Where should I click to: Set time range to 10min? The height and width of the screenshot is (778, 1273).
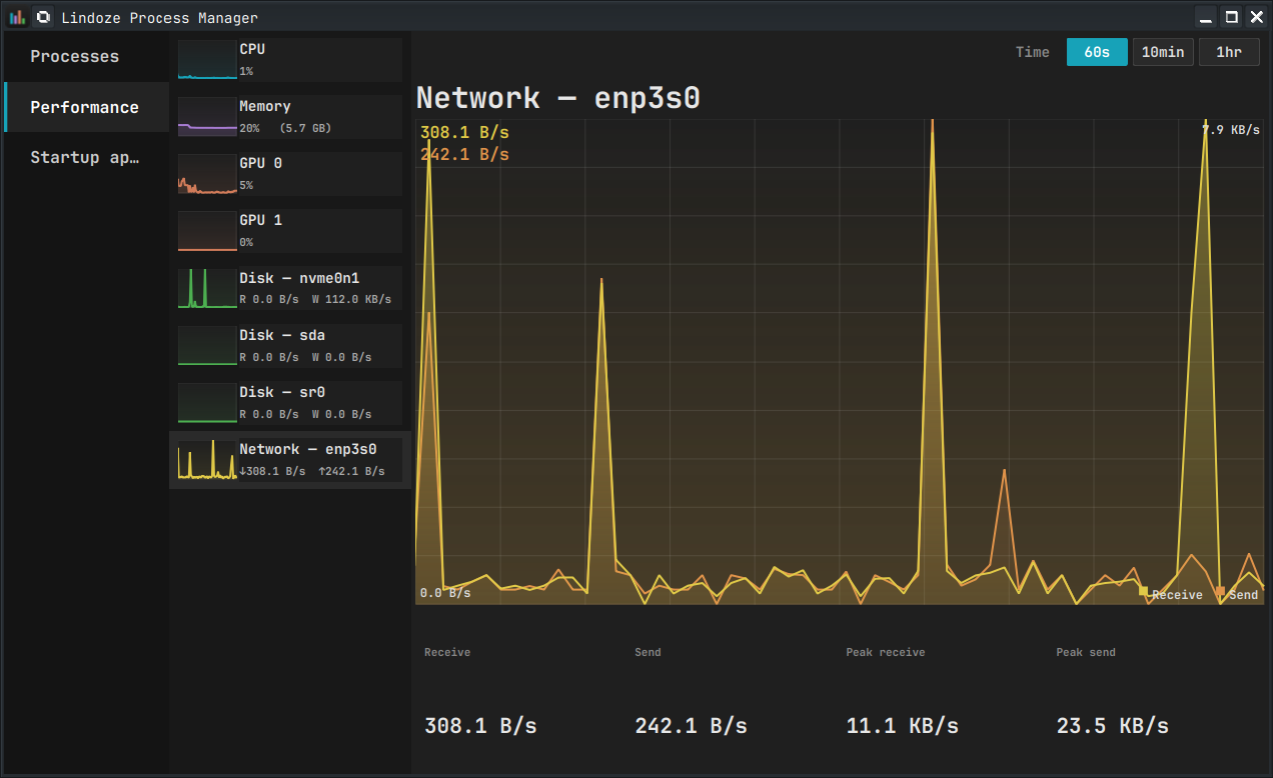pyautogui.click(x=1163, y=52)
